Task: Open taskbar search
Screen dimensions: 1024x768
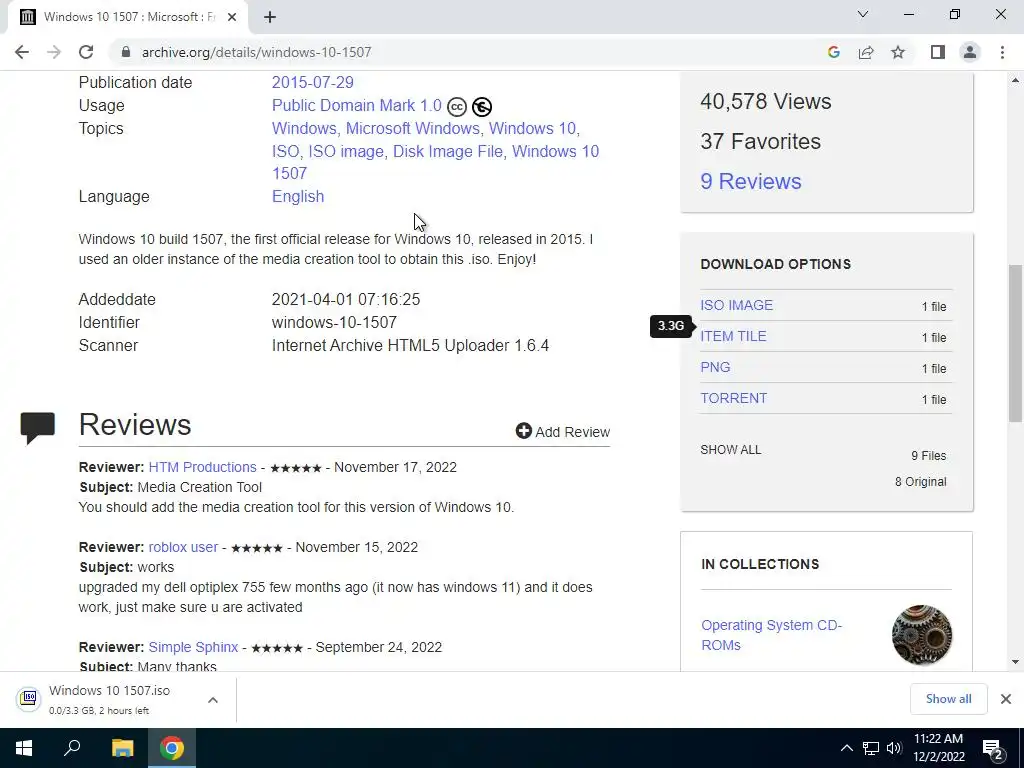Action: (x=72, y=748)
